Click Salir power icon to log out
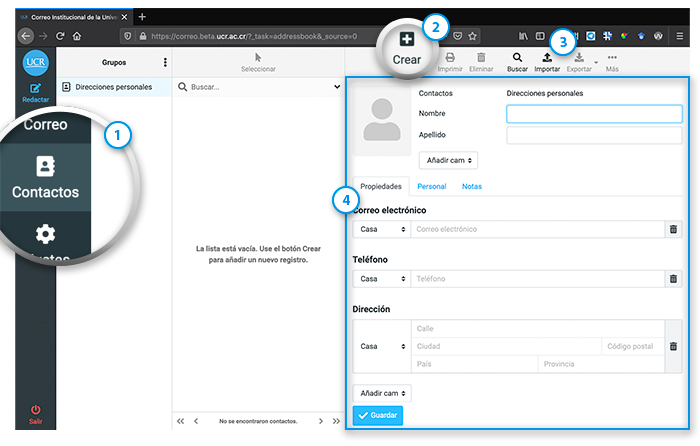Screen dimensions: 700x446 coord(36,414)
